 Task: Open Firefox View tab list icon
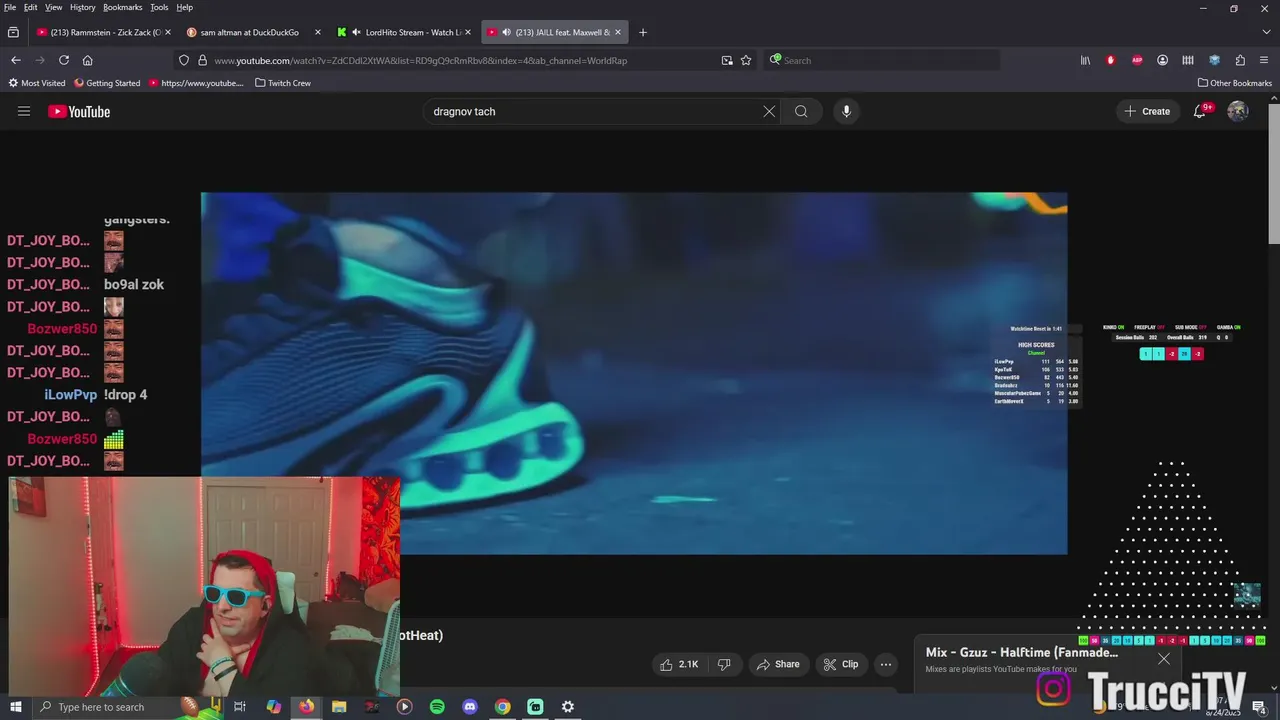14,32
